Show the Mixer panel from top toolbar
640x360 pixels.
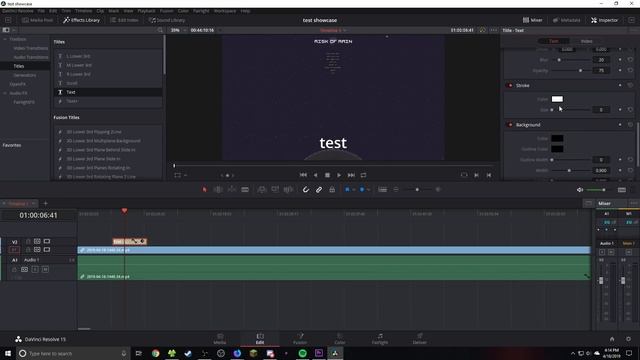point(533,20)
